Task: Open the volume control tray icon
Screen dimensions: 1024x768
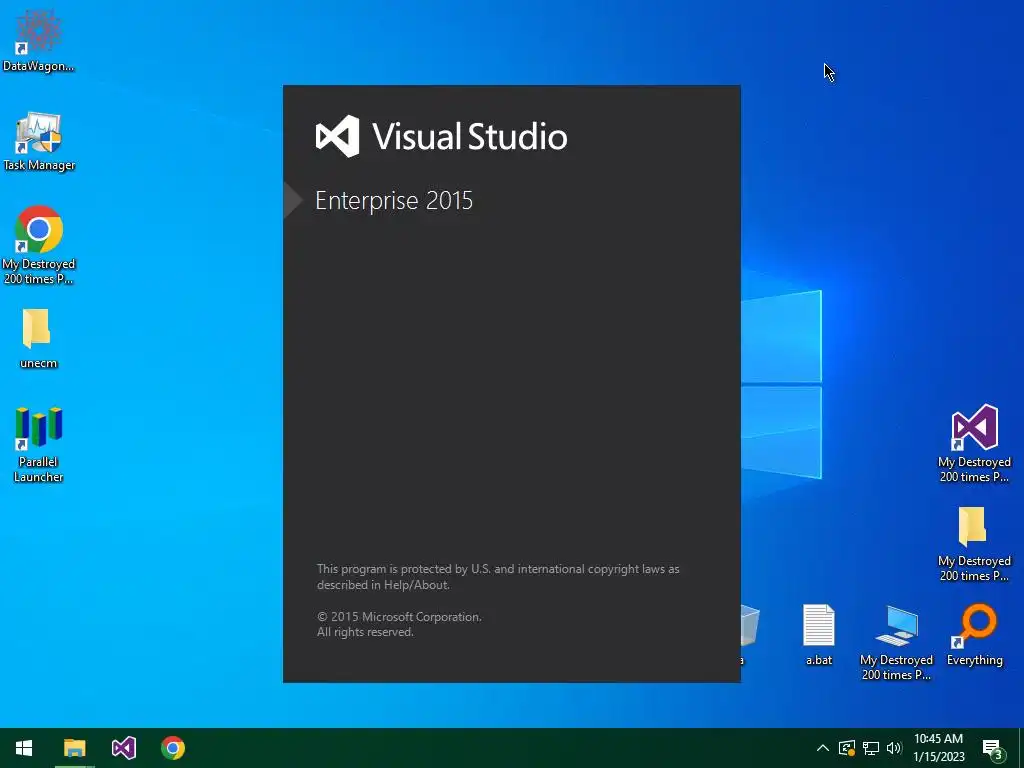Action: click(x=894, y=748)
